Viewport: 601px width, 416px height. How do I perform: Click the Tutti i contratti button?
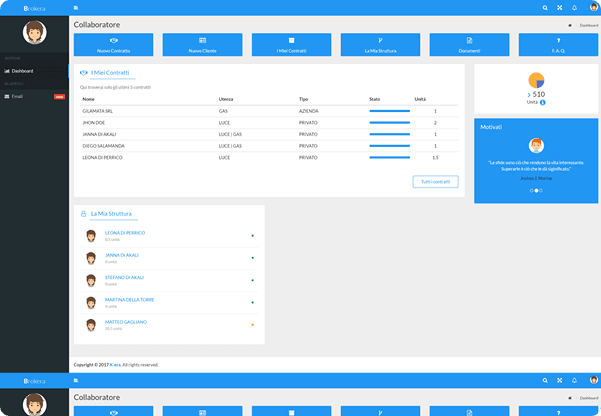(x=436, y=181)
